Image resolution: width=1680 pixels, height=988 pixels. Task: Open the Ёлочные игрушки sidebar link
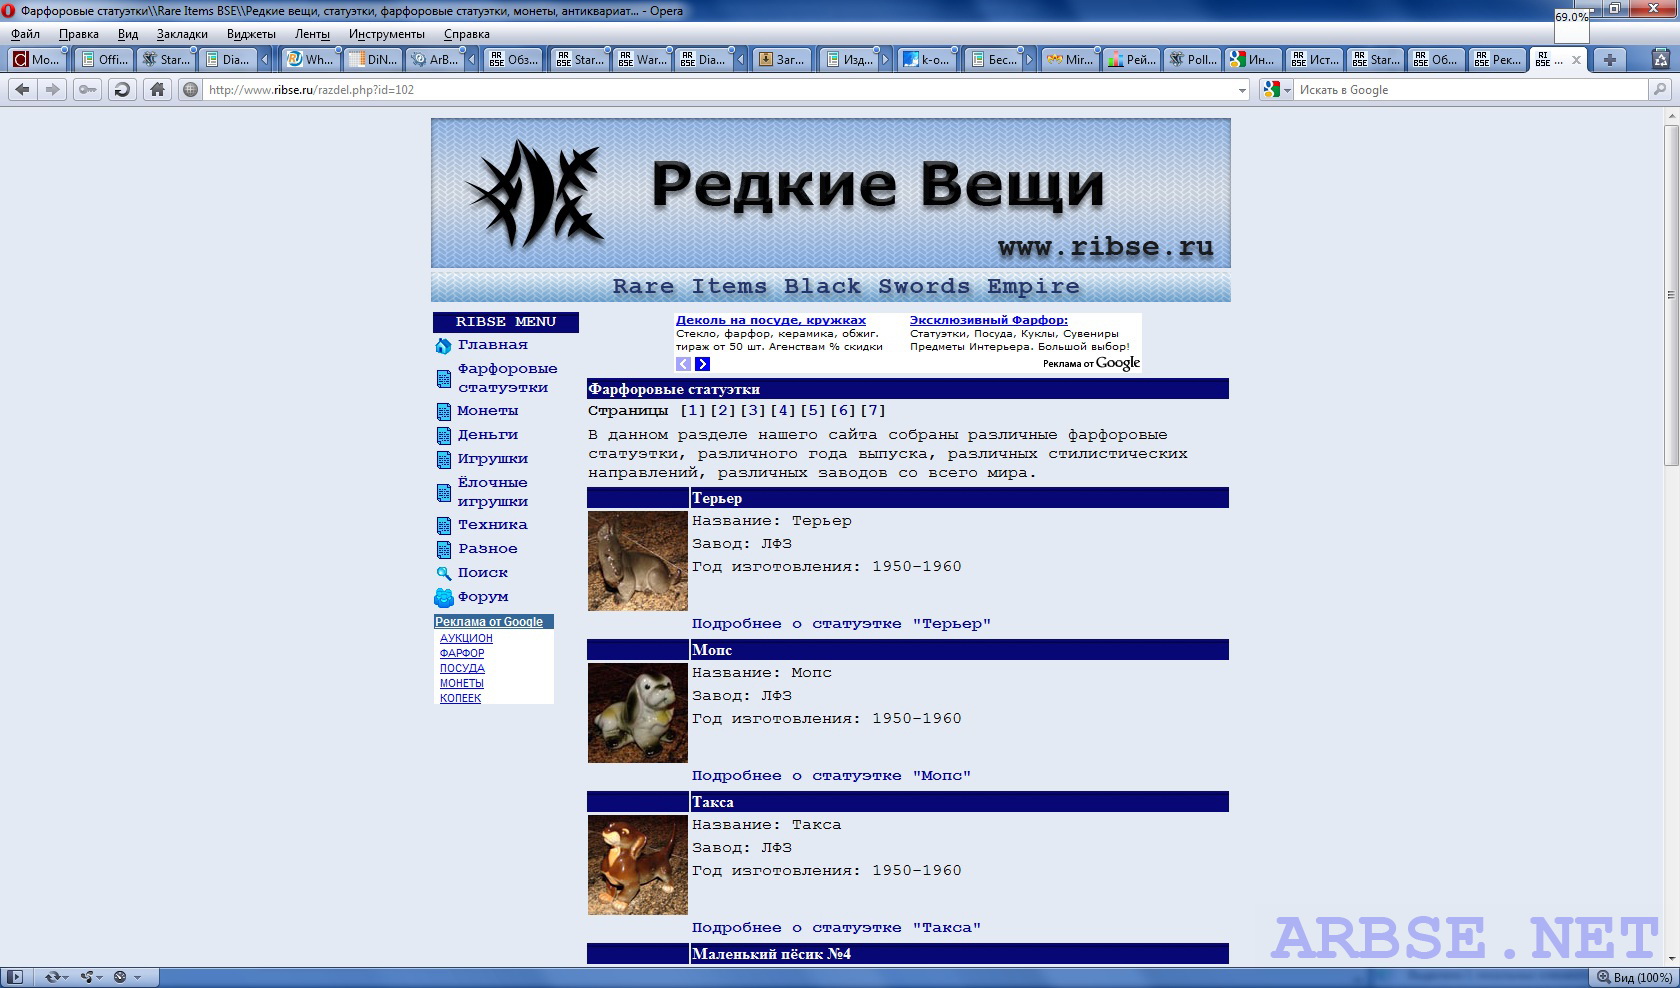point(493,492)
